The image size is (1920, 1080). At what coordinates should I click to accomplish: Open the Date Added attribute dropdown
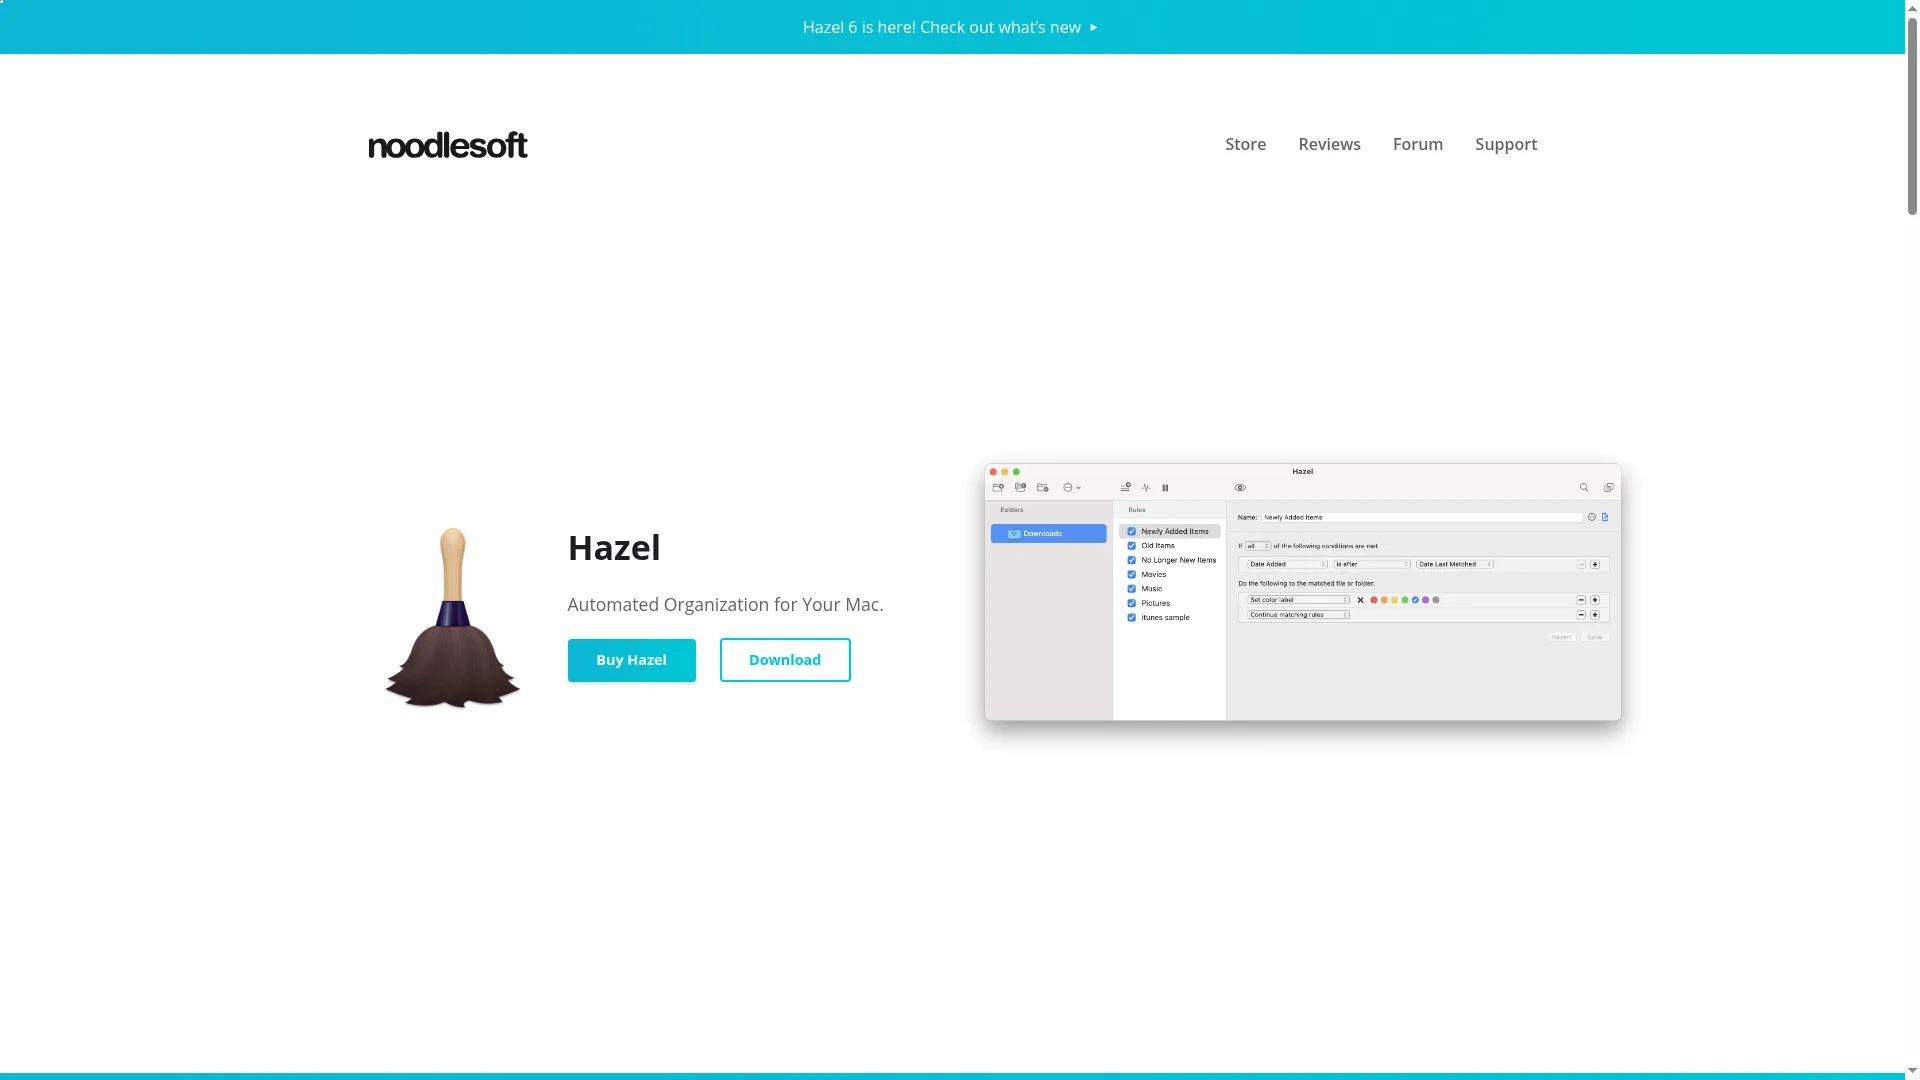coord(1287,564)
